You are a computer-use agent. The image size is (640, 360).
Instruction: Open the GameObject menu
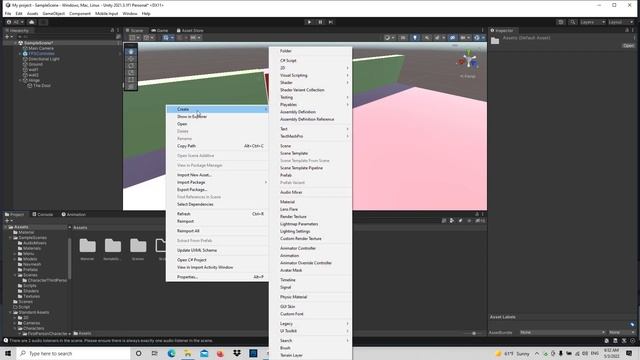tap(53, 13)
